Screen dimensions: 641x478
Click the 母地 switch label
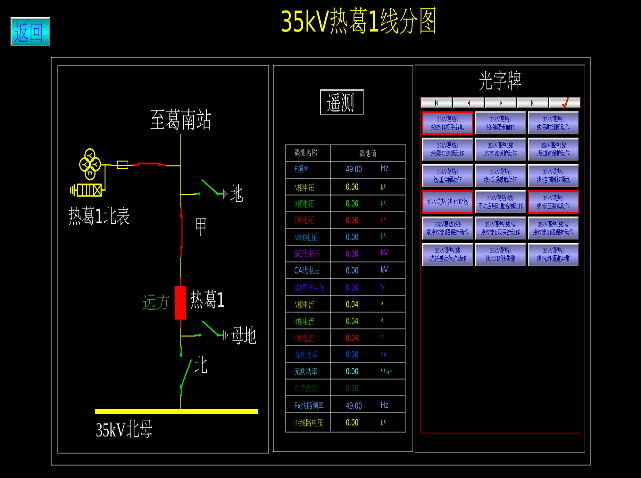[x=244, y=335]
